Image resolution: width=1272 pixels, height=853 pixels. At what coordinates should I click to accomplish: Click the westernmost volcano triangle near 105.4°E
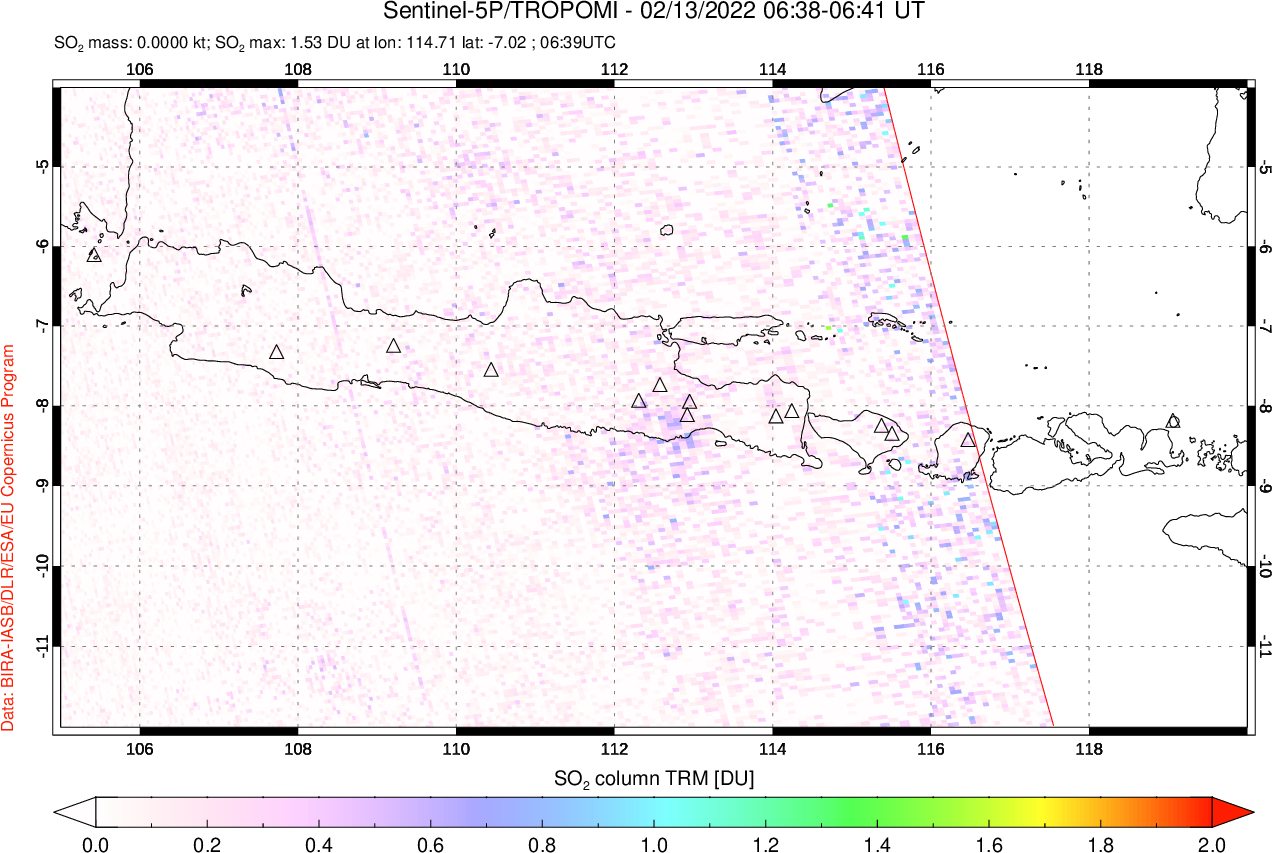click(95, 255)
